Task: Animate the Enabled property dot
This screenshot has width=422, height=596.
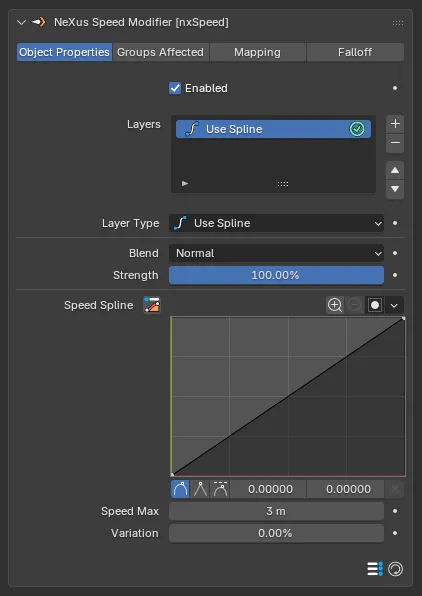Action: [395, 88]
